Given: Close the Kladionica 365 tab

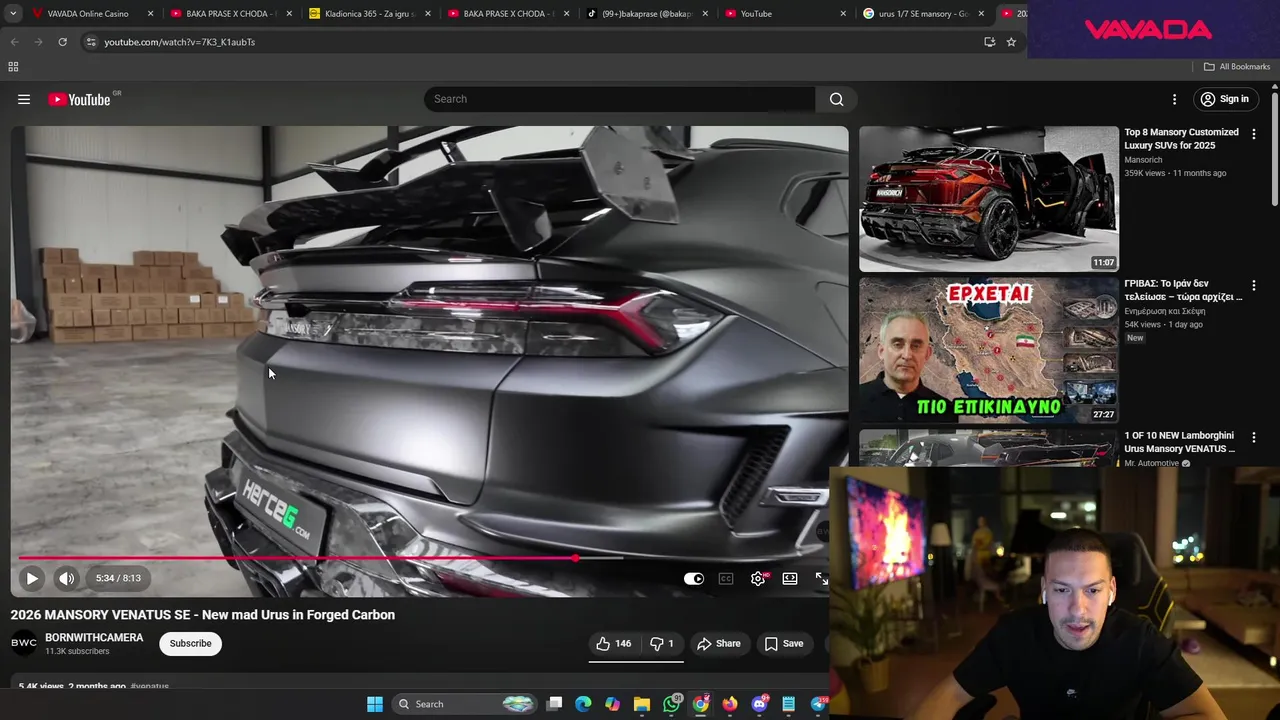Looking at the screenshot, I should [x=428, y=14].
